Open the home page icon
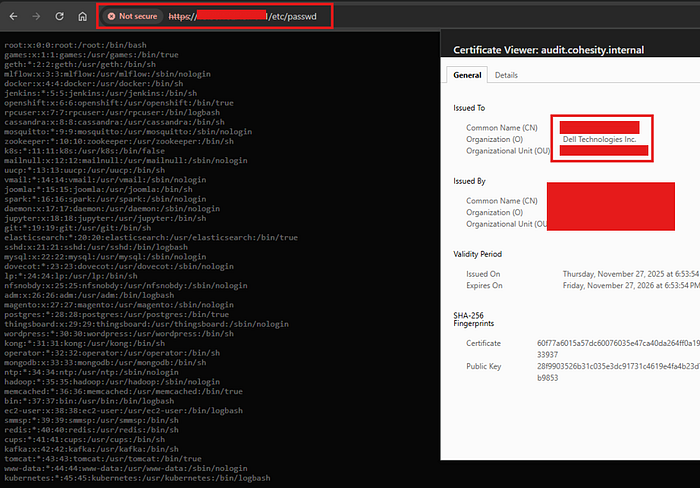The width and height of the screenshot is (700, 488). coord(83,17)
